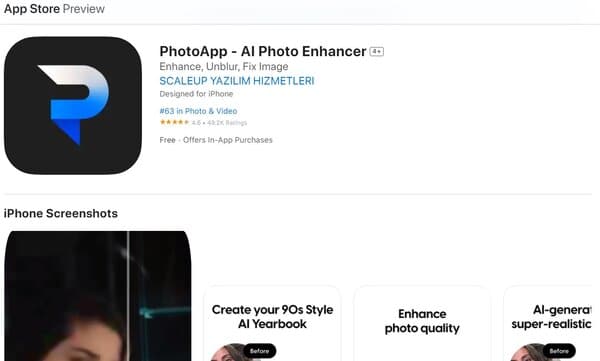600x361 pixels.
Task: Click the 4.6 ratings count text
Action: coord(219,123)
